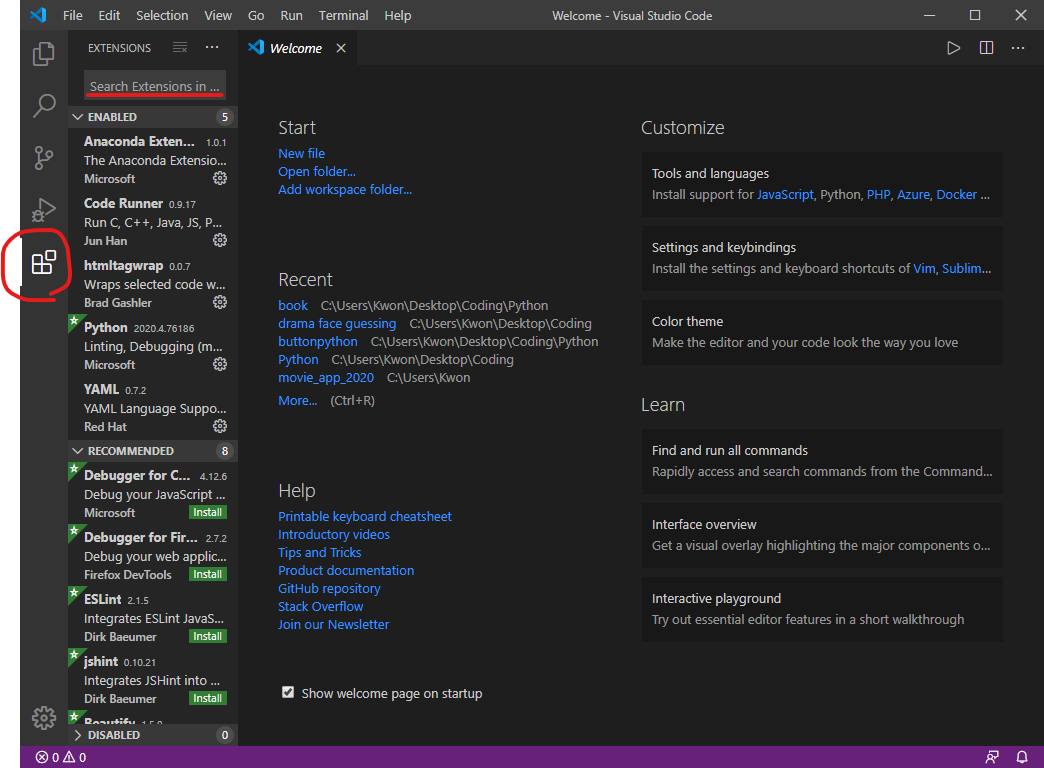The image size is (1044, 768).
Task: Click the VS Code logo in title bar
Action: 39,15
